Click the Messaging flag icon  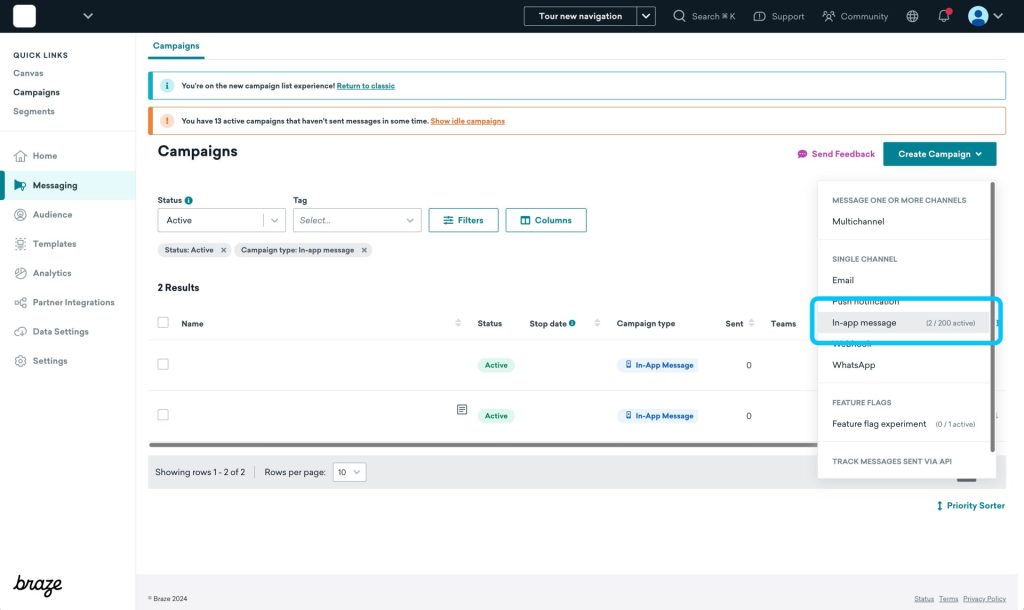20,185
